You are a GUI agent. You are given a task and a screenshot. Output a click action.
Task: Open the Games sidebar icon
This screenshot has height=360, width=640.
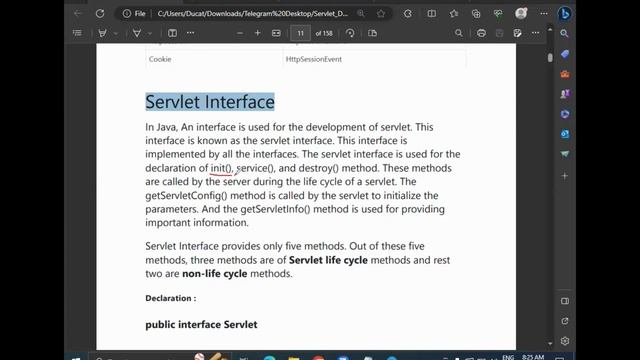(x=564, y=94)
